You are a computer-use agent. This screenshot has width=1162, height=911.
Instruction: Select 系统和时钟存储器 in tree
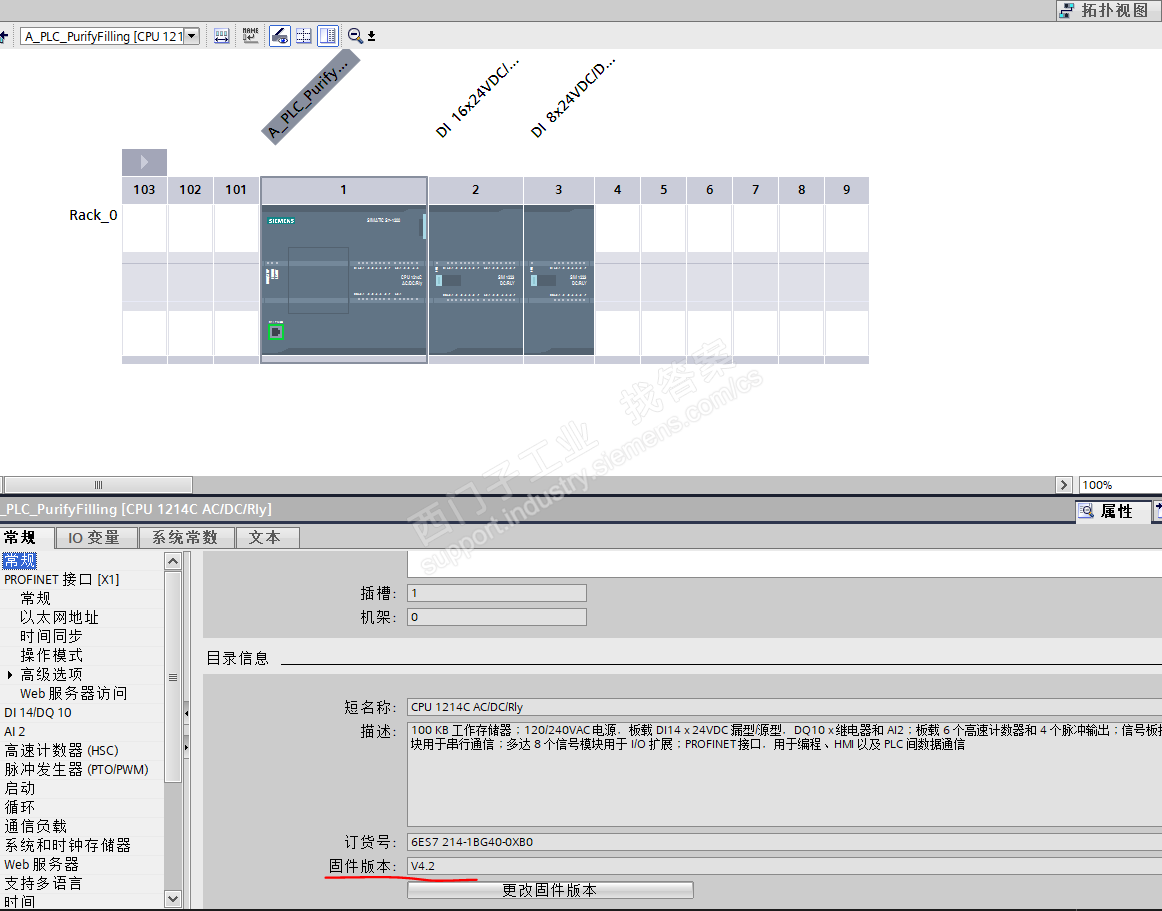[67, 845]
